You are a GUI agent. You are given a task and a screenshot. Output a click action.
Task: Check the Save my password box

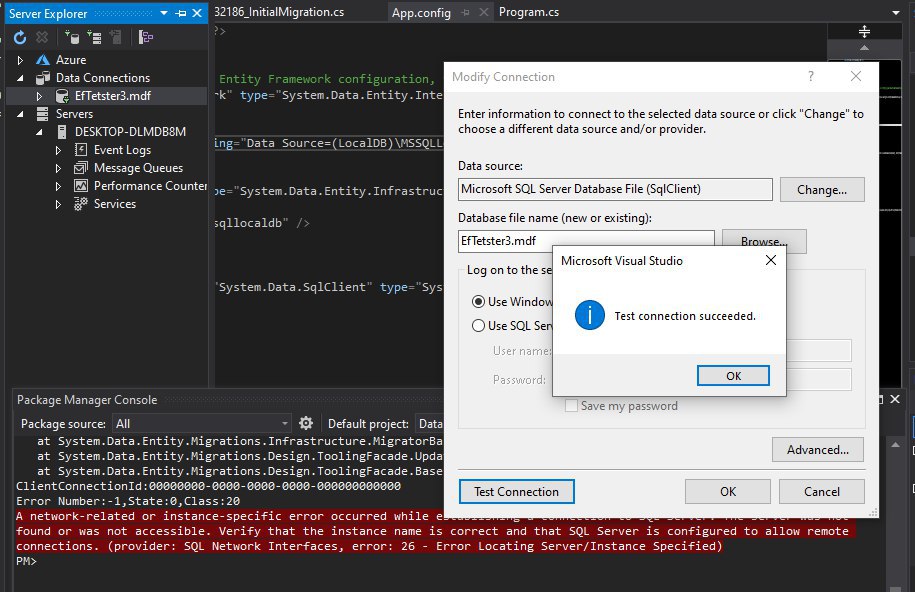click(571, 406)
